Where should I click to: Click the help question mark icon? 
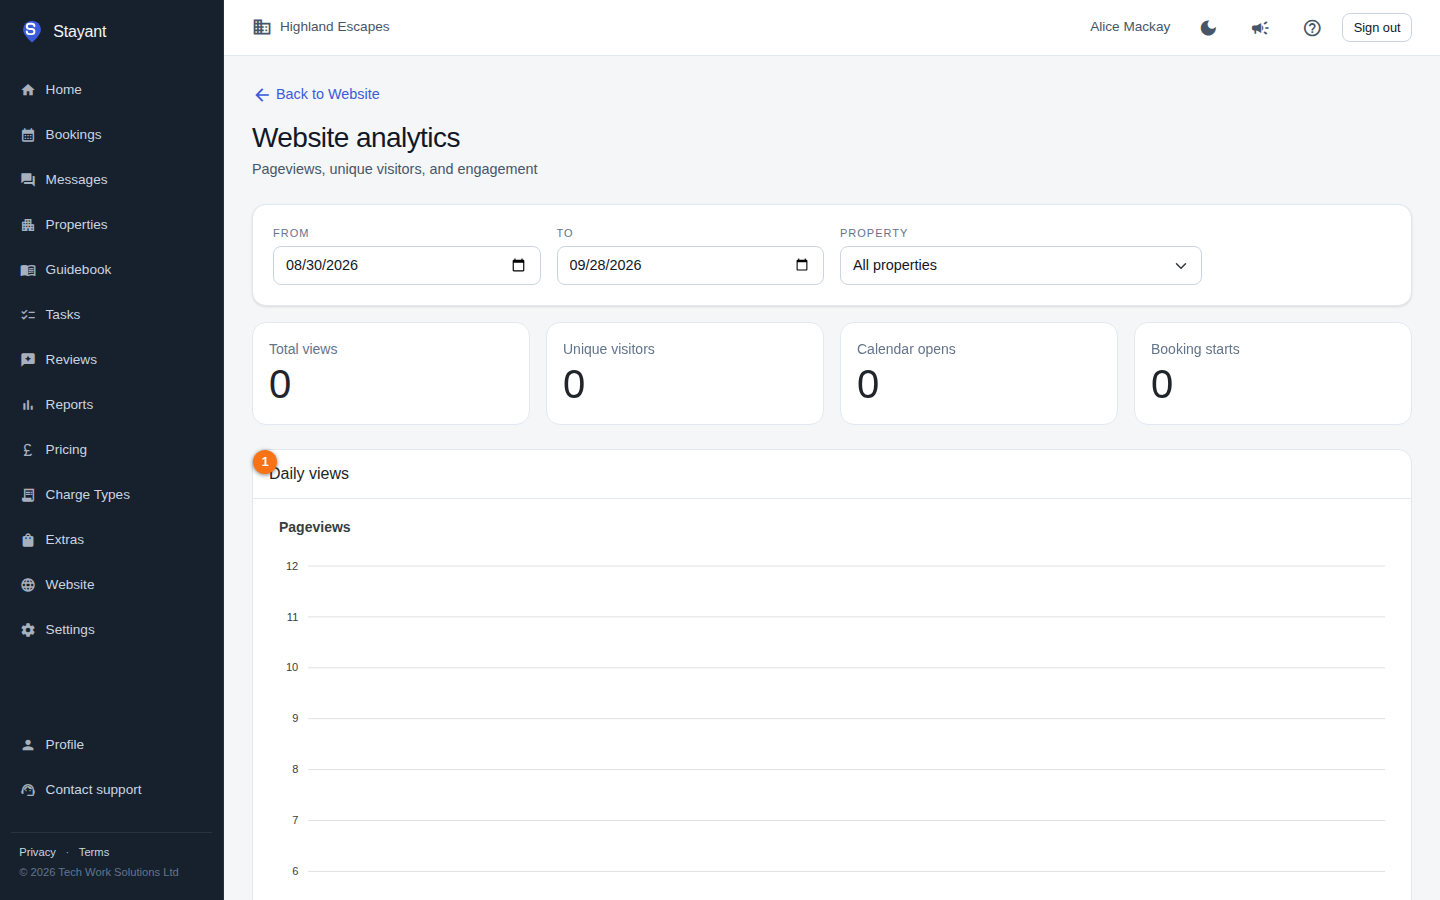1312,28
